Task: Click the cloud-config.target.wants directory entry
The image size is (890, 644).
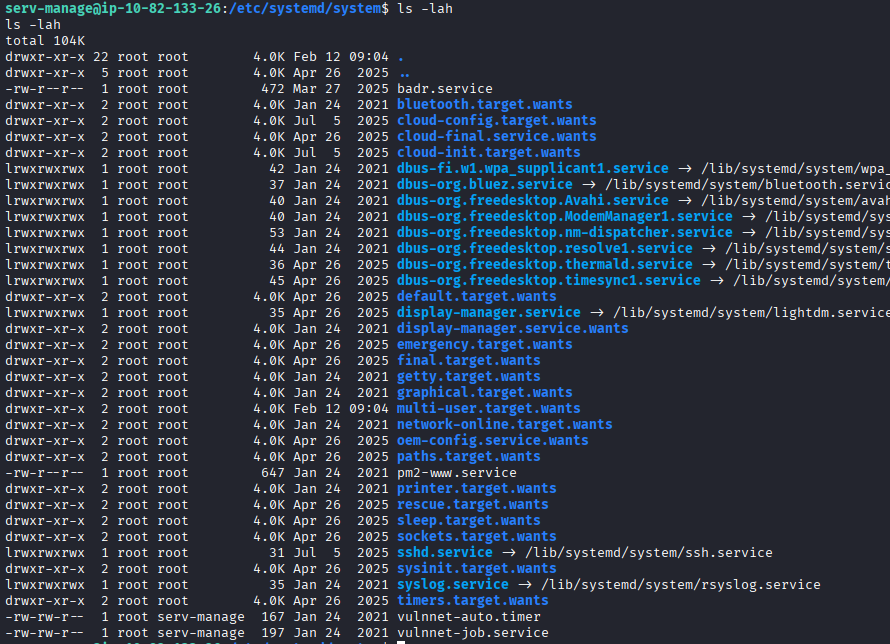Action: tap(496, 120)
